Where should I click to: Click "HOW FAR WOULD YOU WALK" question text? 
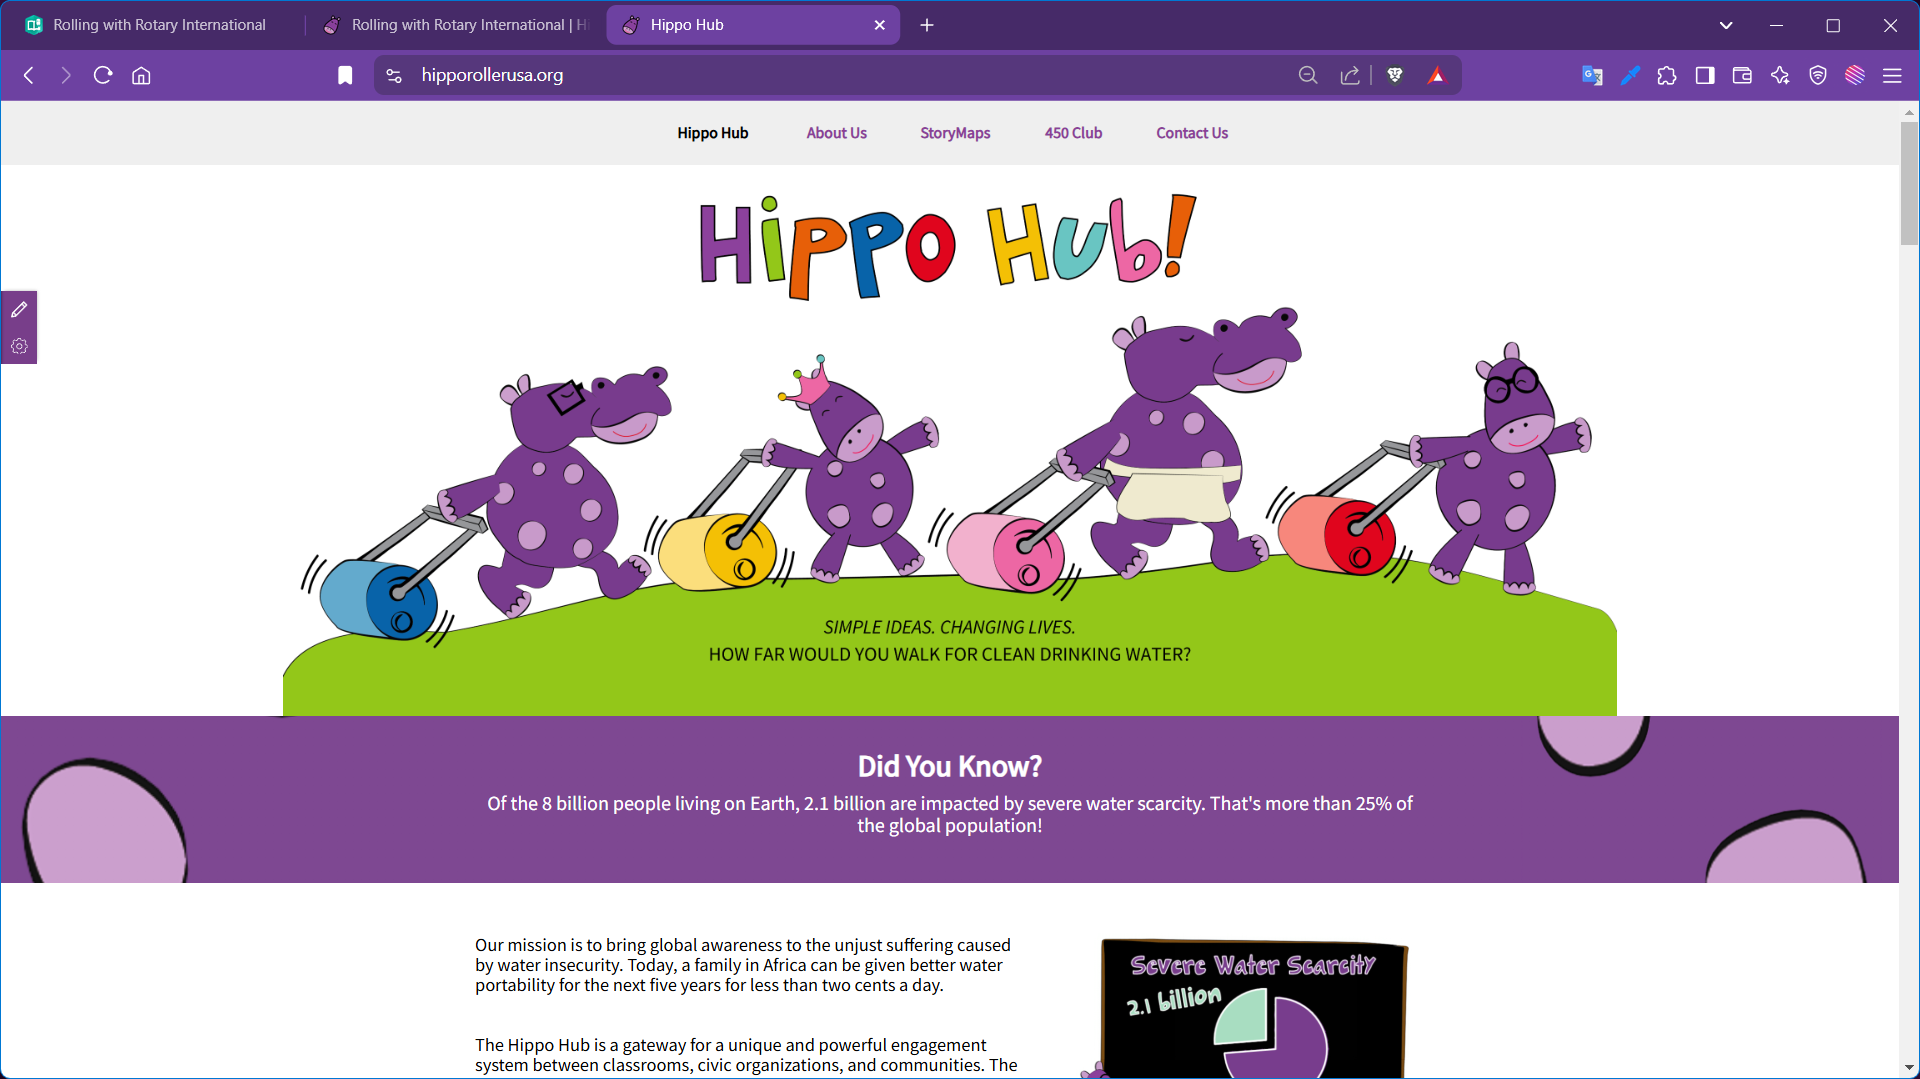coord(950,654)
